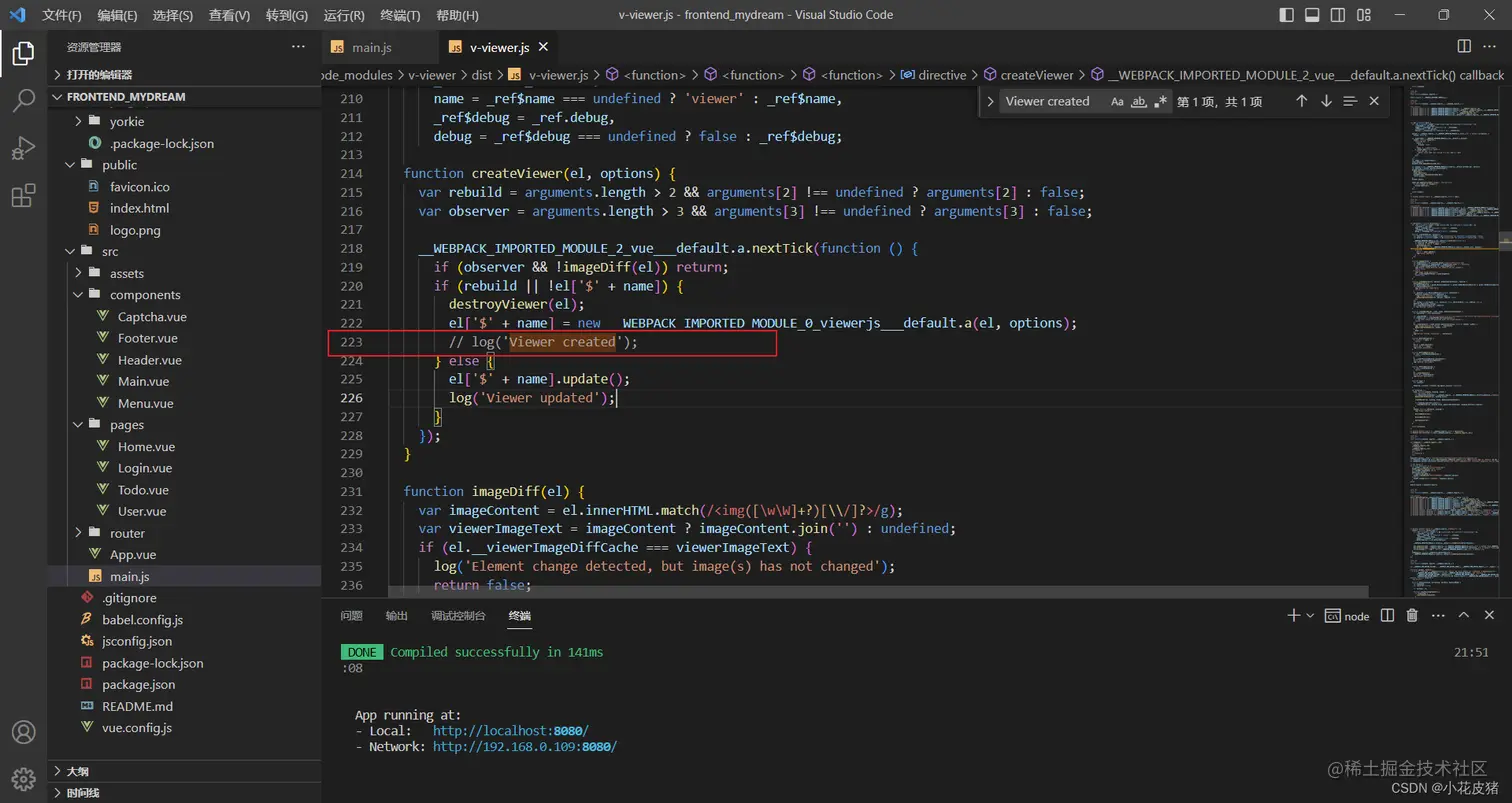This screenshot has width=1512, height=803.
Task: Maximize panel size with up chevron
Action: click(x=1463, y=615)
